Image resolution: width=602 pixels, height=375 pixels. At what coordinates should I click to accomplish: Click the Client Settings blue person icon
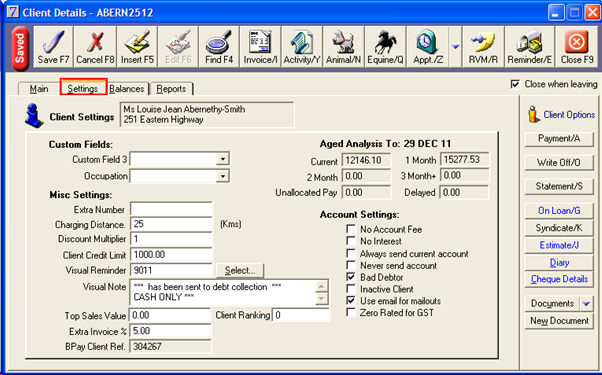[x=34, y=116]
